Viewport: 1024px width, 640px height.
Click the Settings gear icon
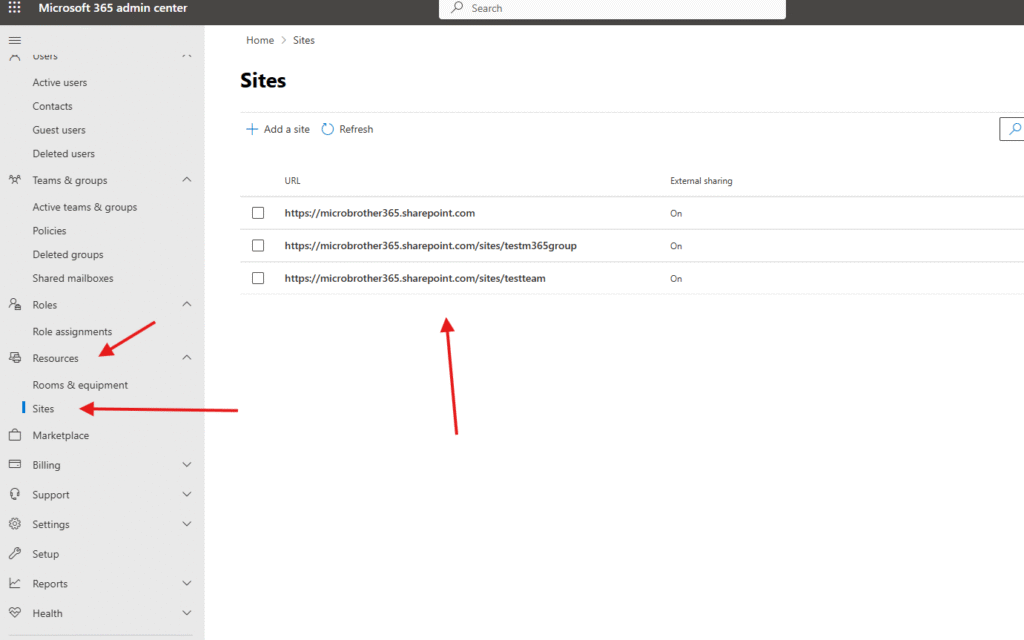coord(14,524)
